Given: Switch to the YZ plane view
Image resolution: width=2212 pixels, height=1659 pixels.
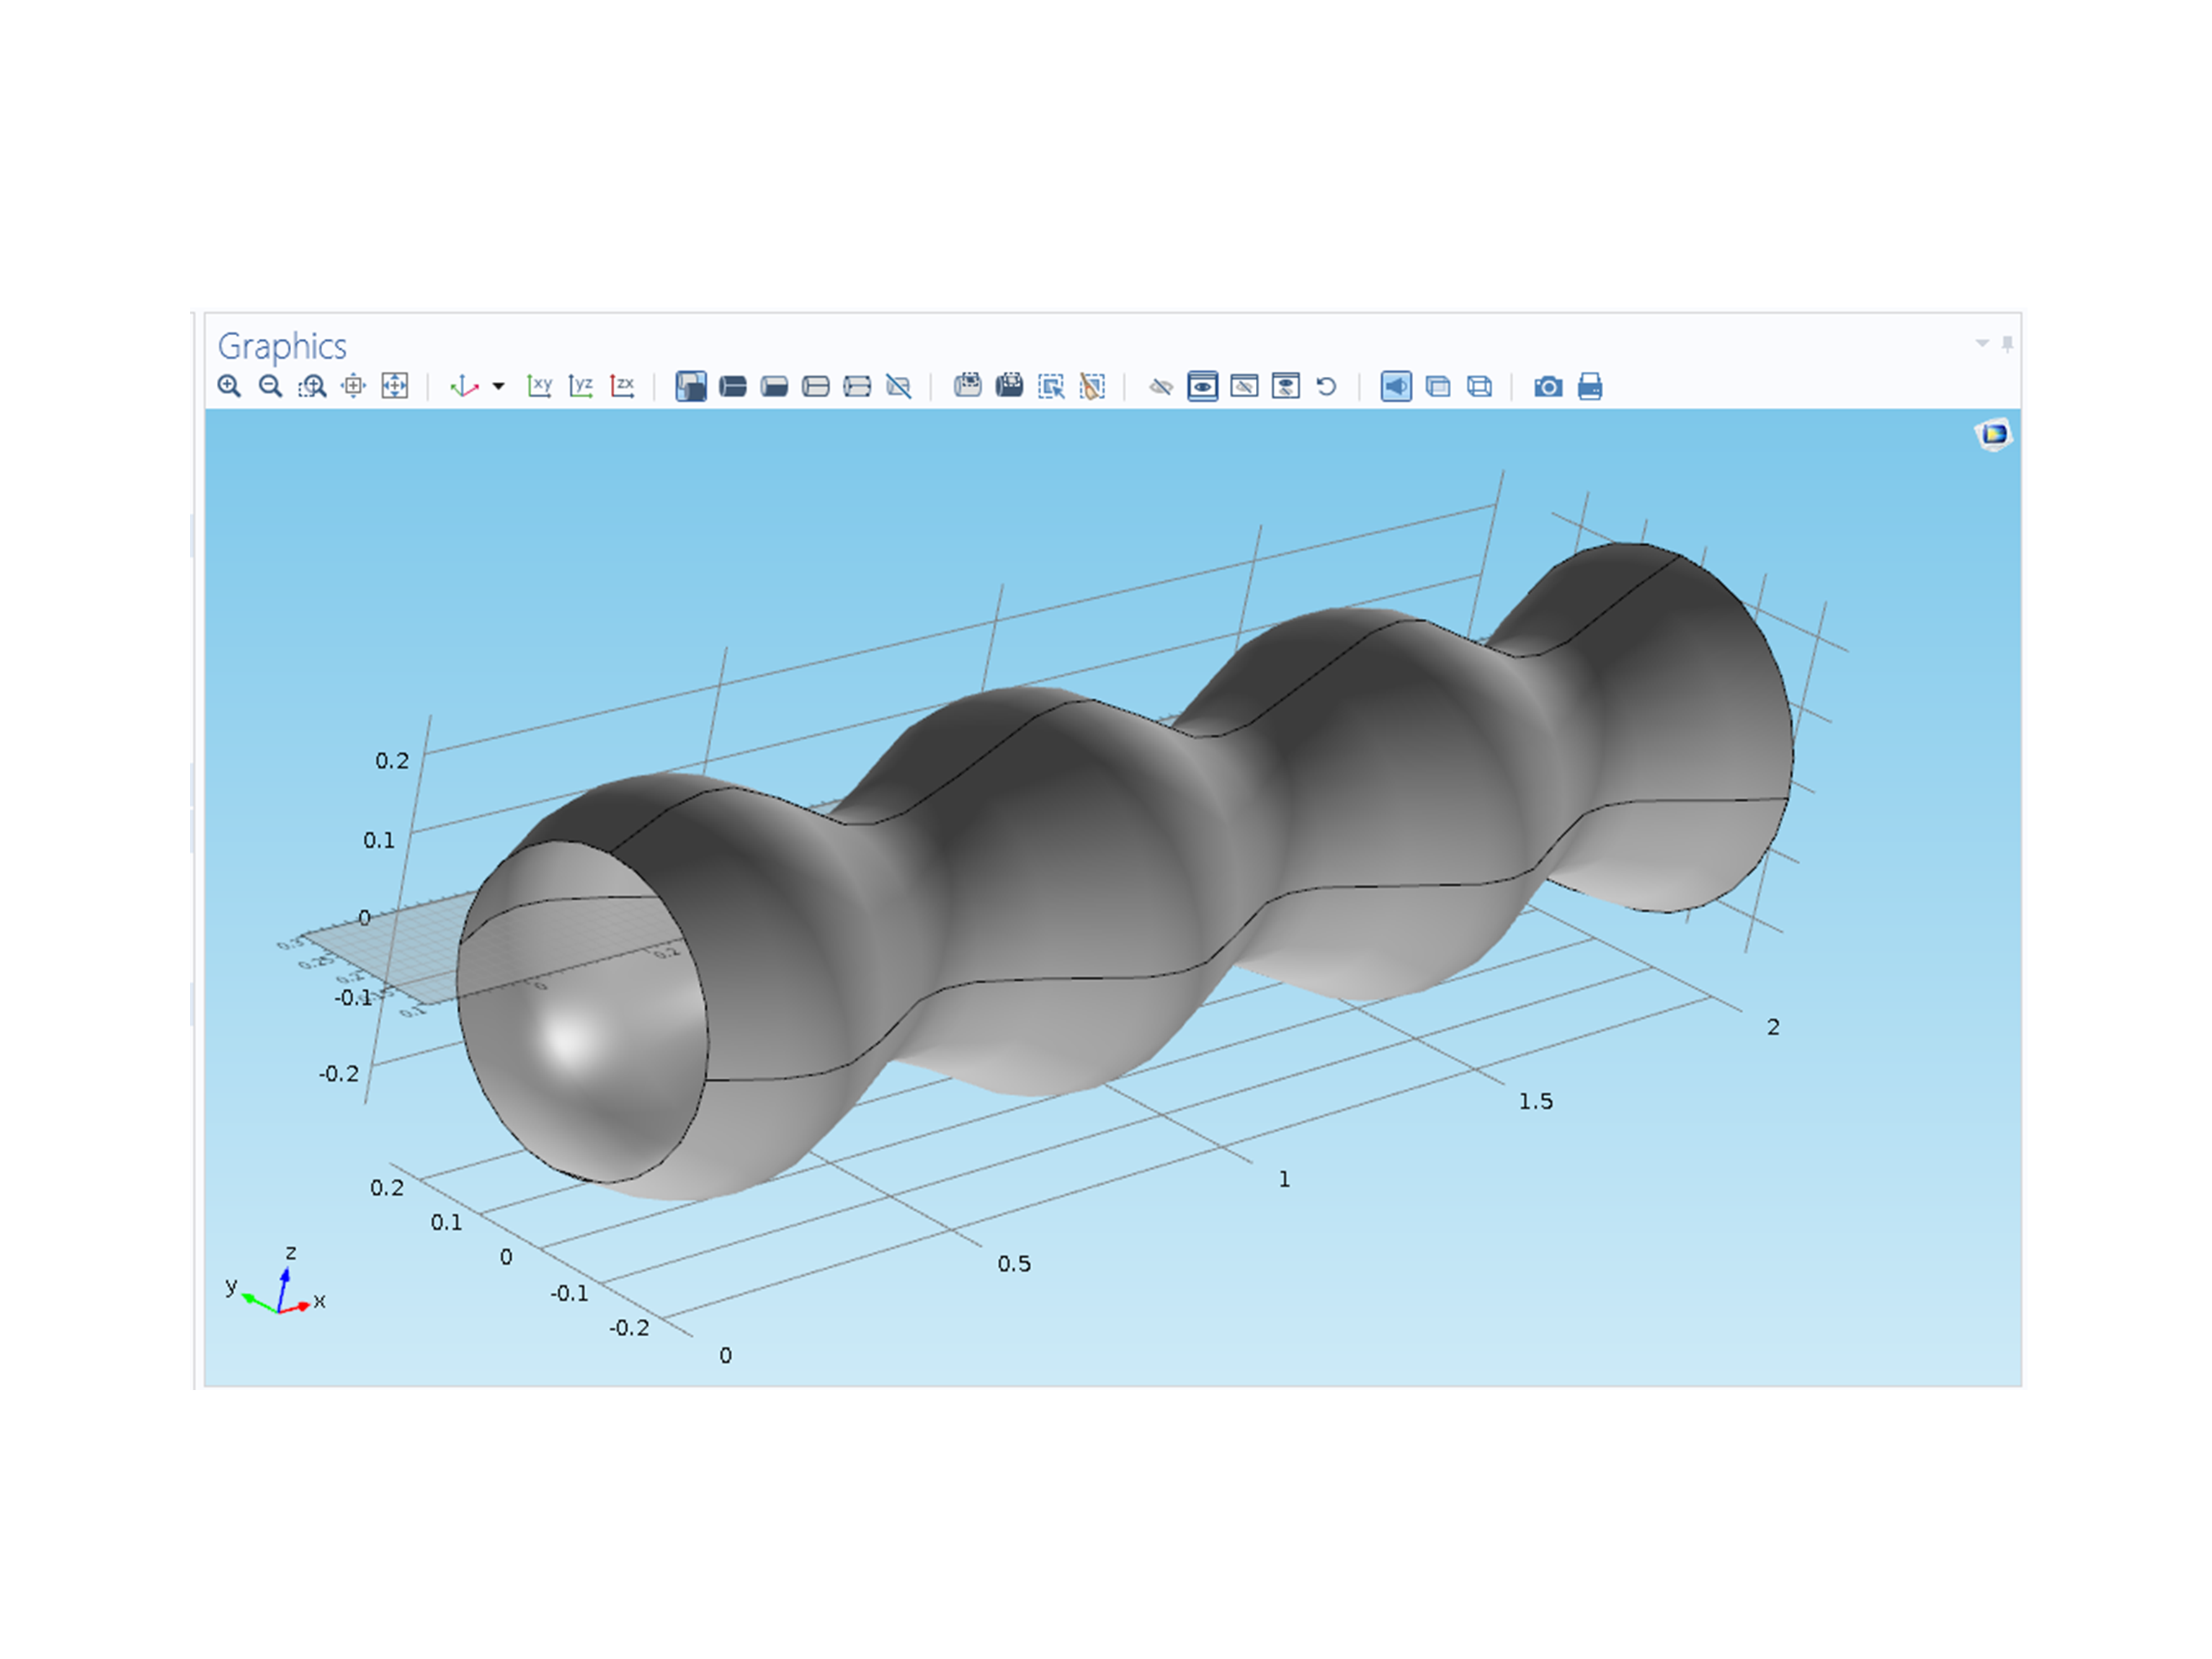Looking at the screenshot, I should click(581, 386).
